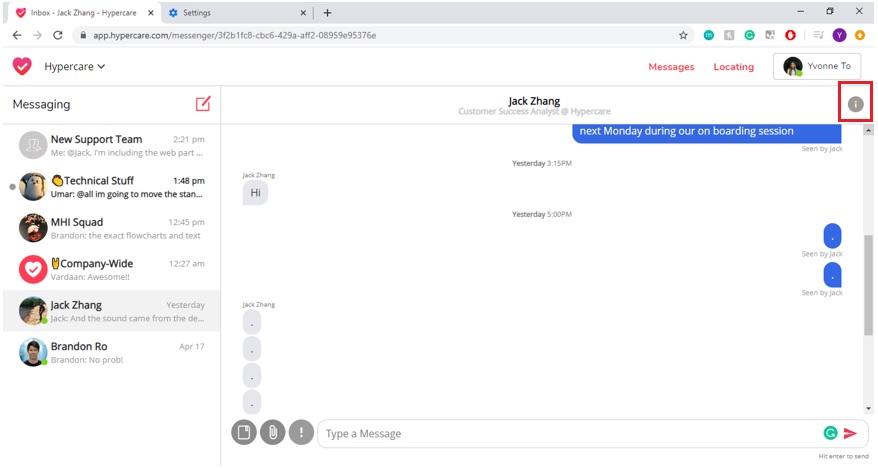
Task: Click the teal m browser extension
Action: [x=708, y=35]
